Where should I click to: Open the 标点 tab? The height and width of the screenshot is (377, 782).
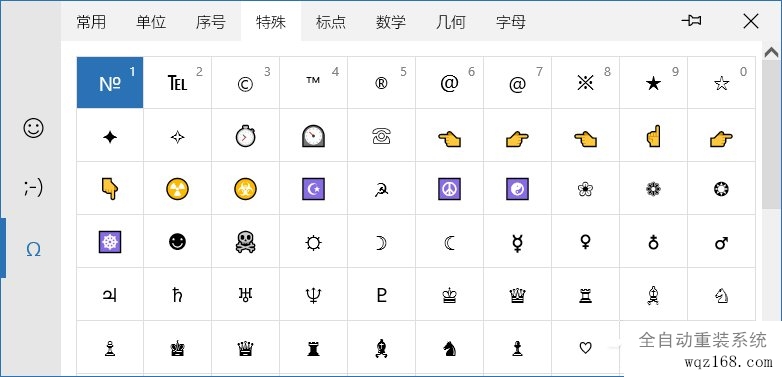click(331, 22)
